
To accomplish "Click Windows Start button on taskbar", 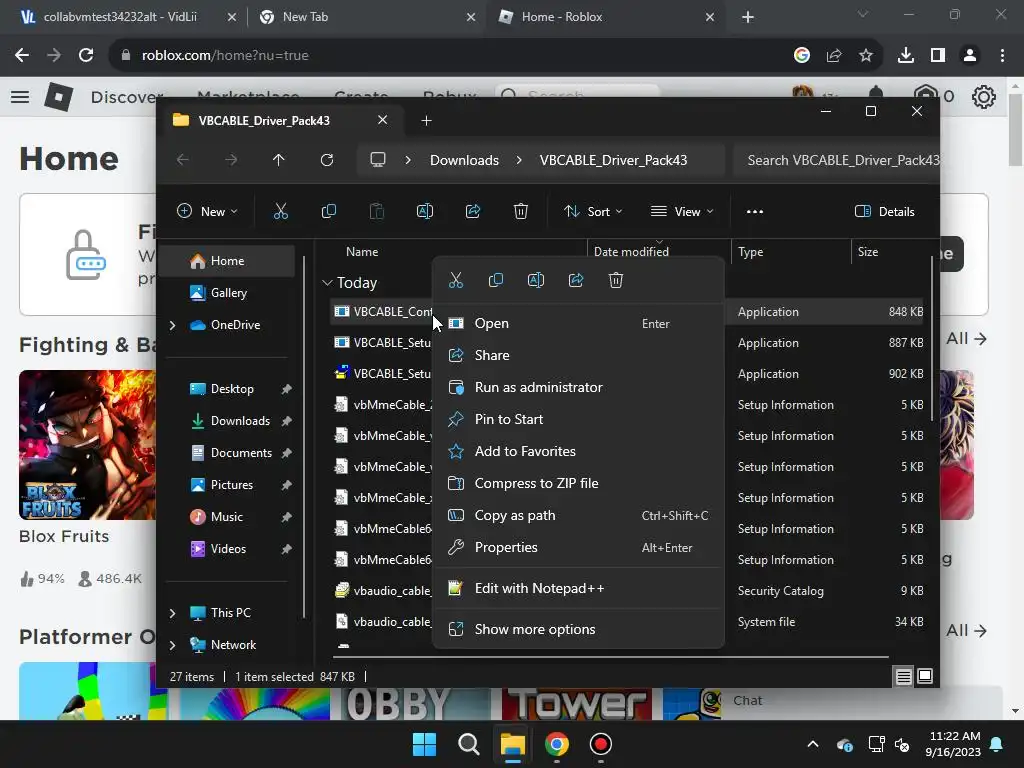I will click(x=424, y=744).
